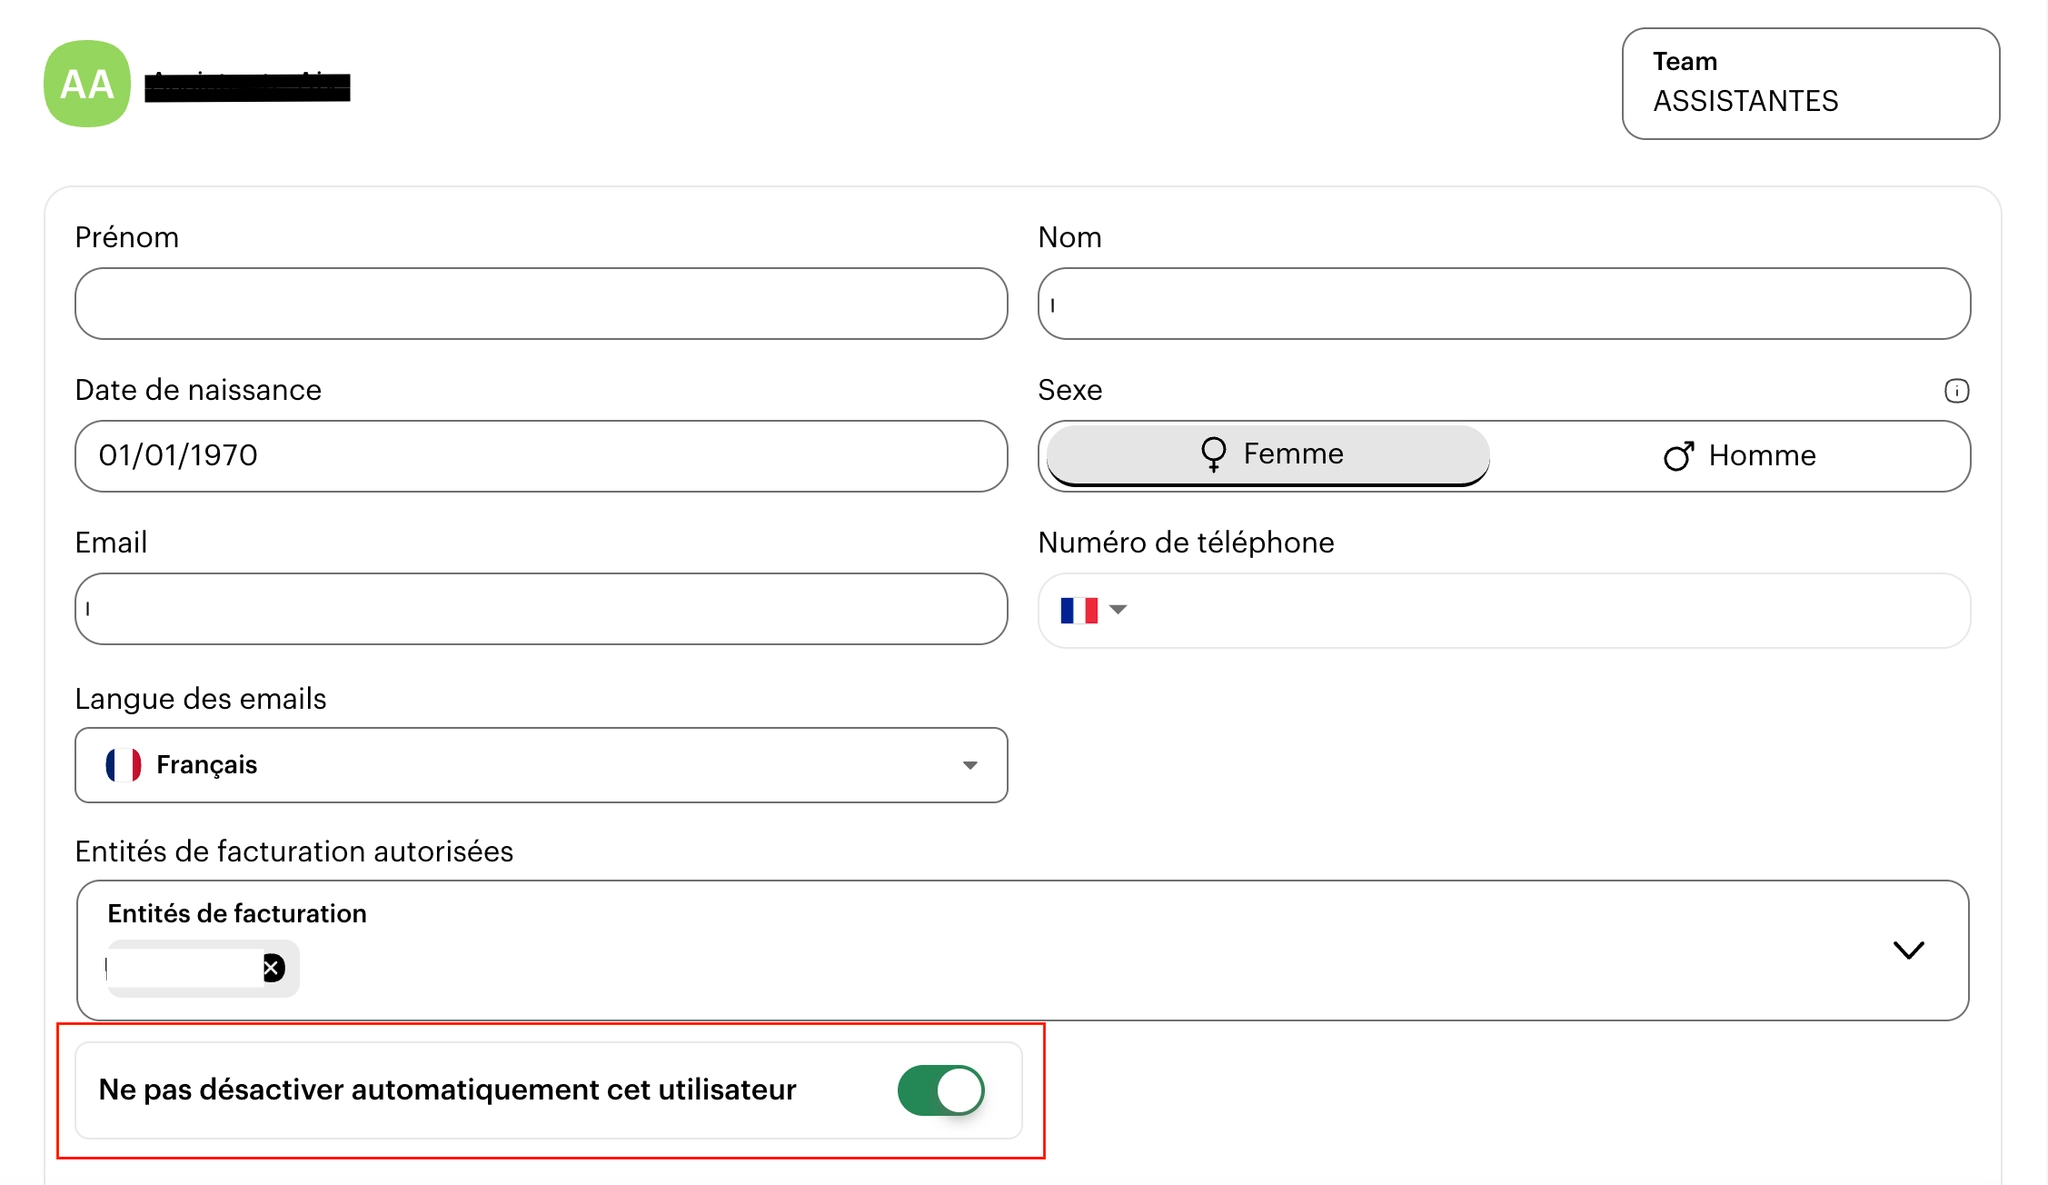The image size is (2048, 1185).
Task: Select Homme as sex
Action: [1738, 456]
